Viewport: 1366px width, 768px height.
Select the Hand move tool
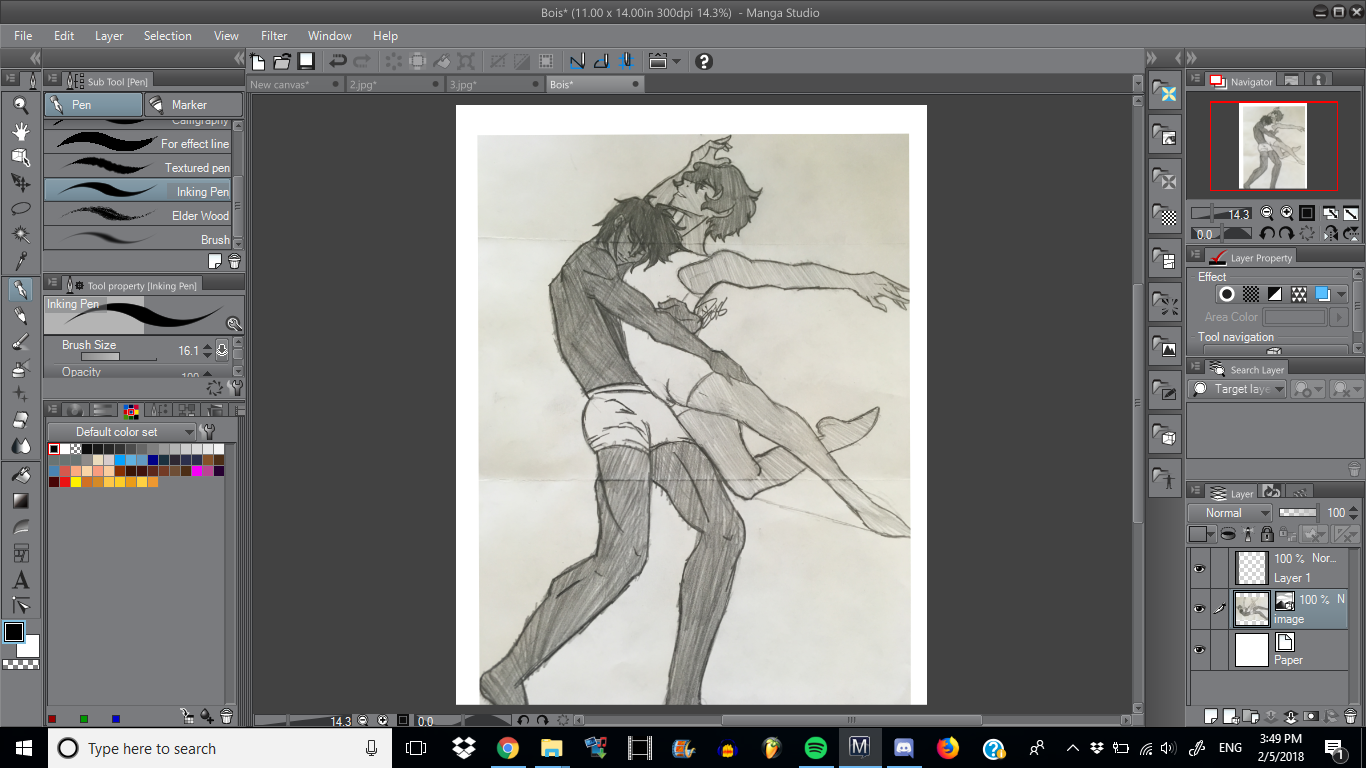pos(20,131)
